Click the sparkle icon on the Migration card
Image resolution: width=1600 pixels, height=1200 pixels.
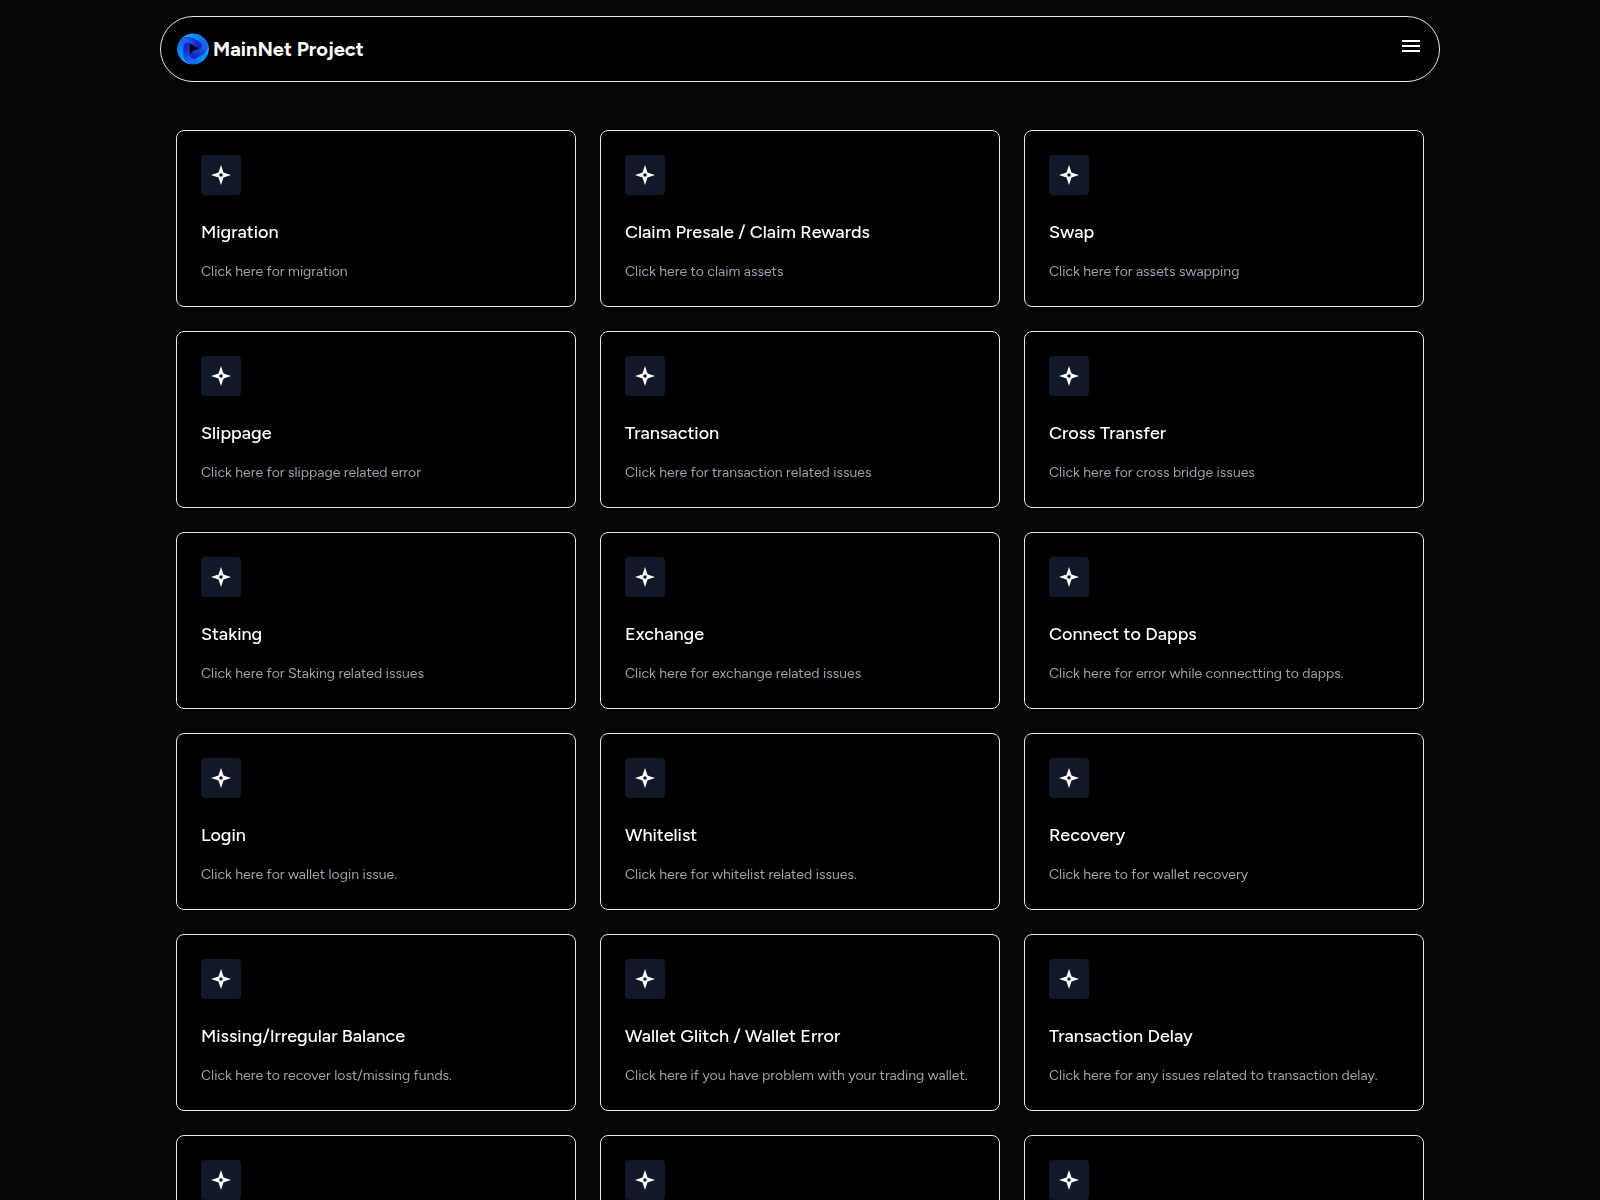[221, 175]
